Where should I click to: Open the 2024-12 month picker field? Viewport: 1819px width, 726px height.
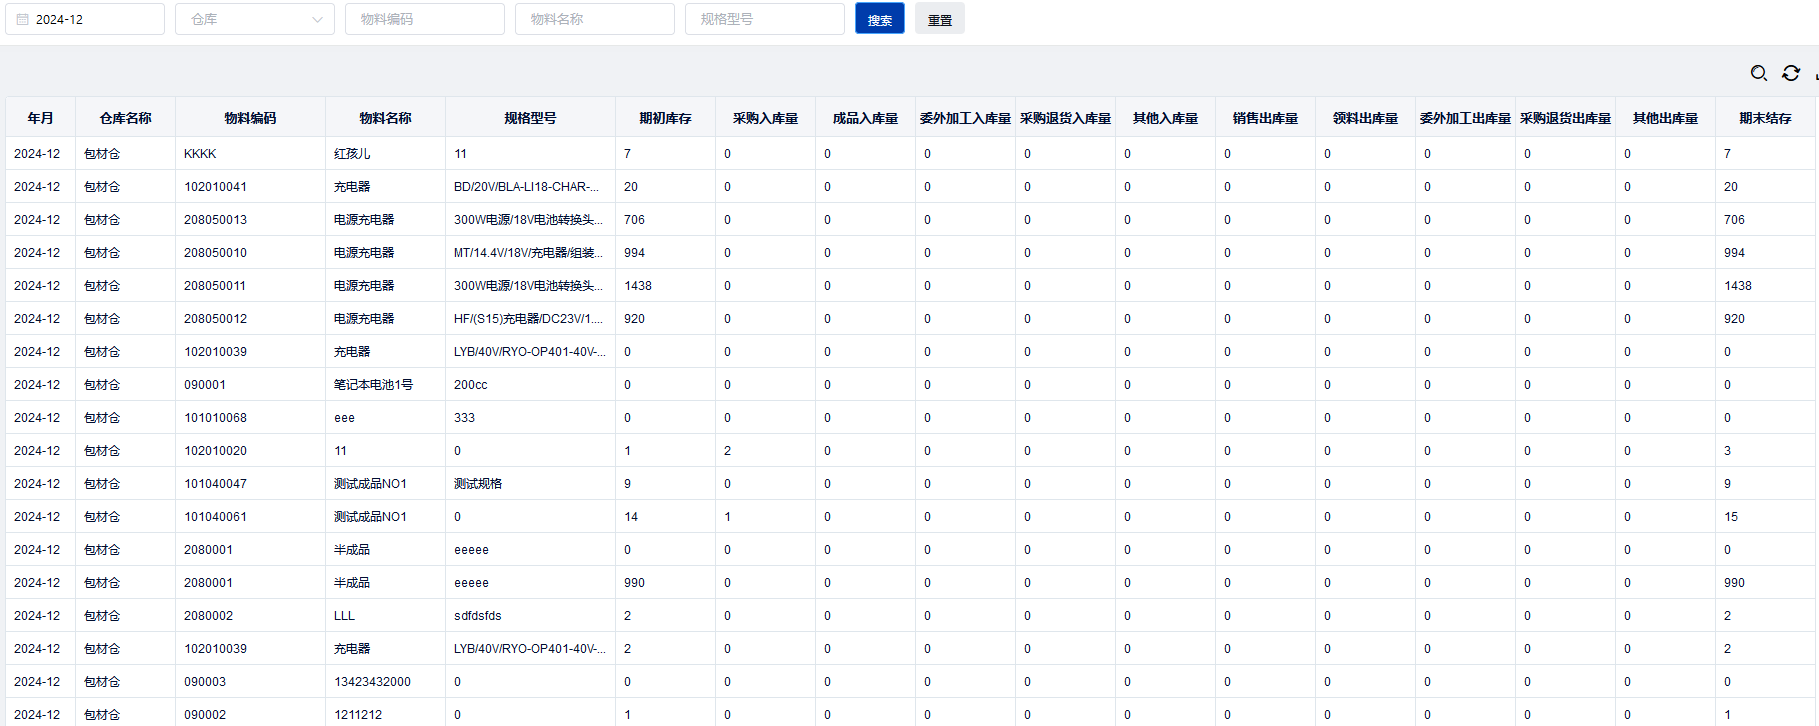coord(90,19)
